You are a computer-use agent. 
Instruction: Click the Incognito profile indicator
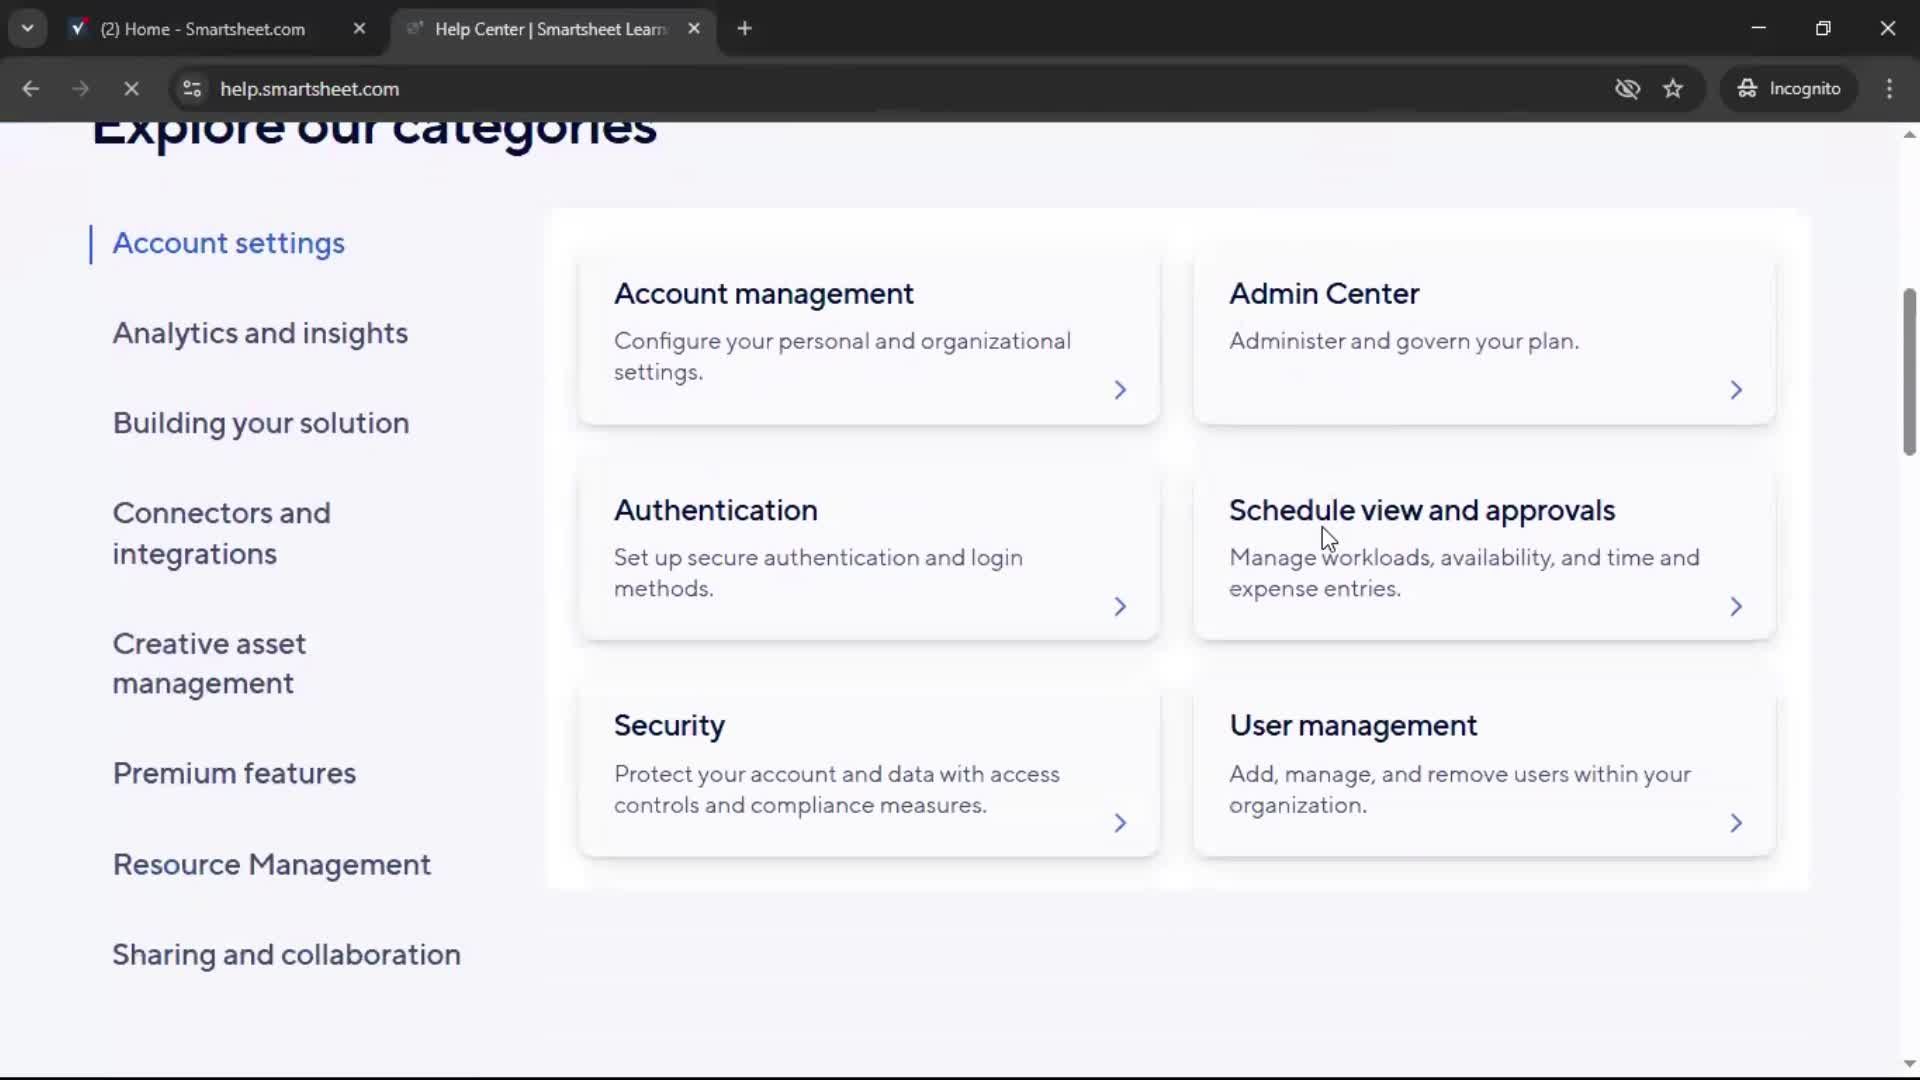tap(1789, 89)
